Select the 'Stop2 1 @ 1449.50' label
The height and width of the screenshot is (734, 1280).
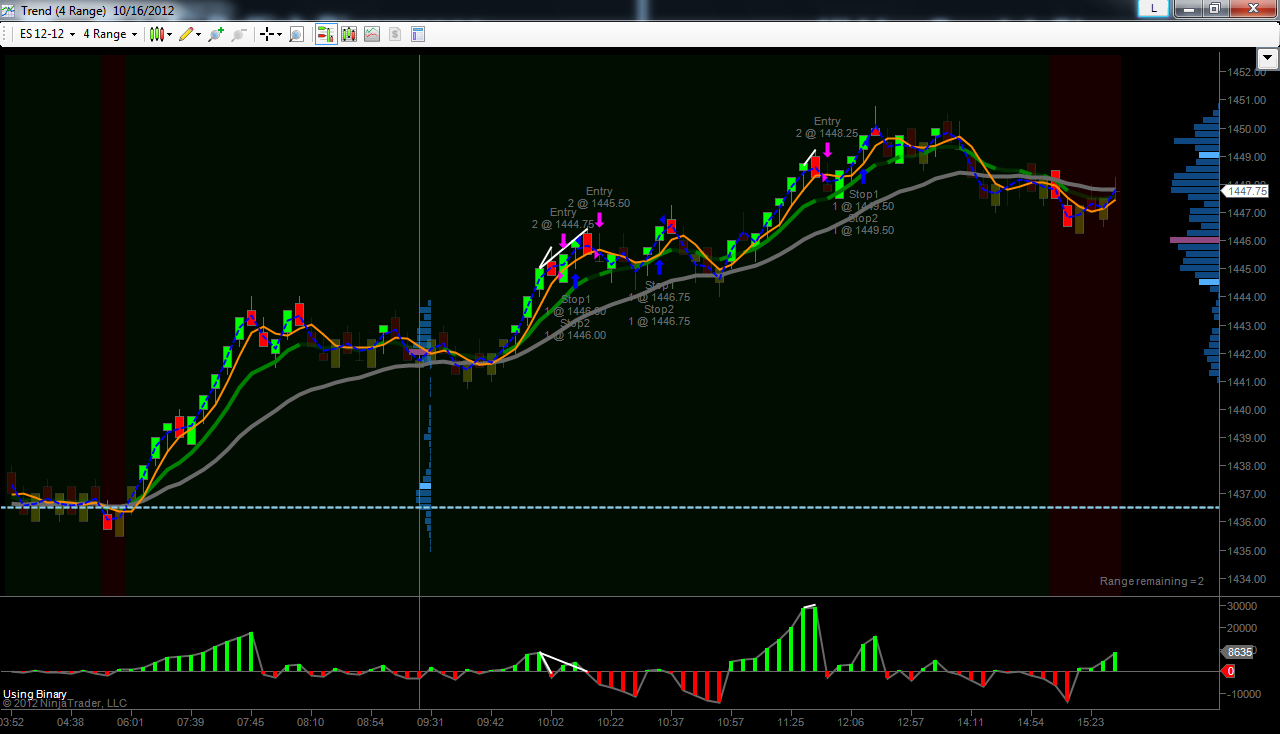(x=863, y=224)
